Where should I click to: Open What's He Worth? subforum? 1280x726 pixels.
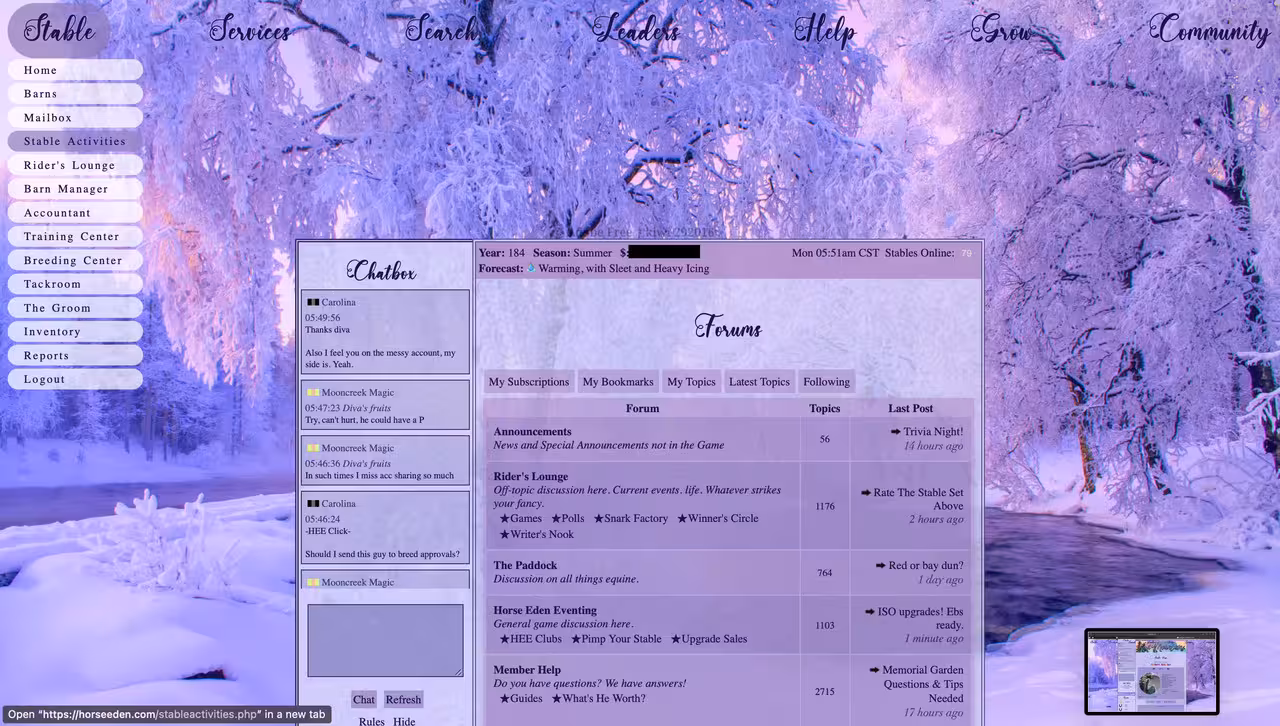click(x=599, y=699)
